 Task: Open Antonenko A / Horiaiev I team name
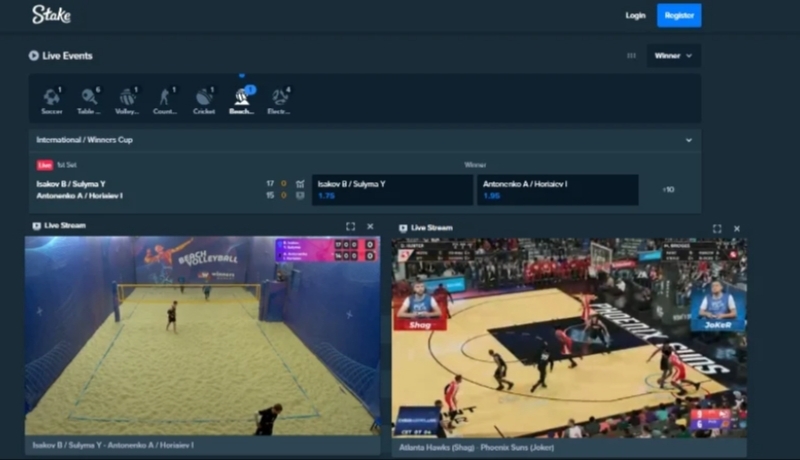click(80, 195)
